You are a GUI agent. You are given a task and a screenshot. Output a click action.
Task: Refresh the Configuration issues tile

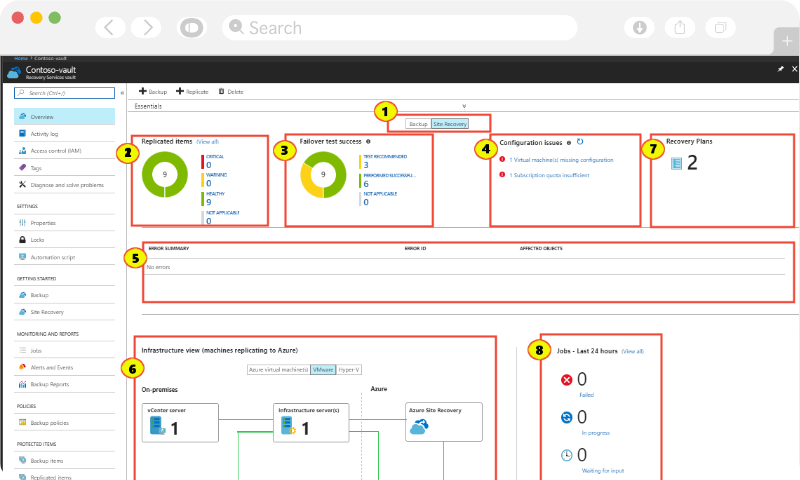[580, 143]
